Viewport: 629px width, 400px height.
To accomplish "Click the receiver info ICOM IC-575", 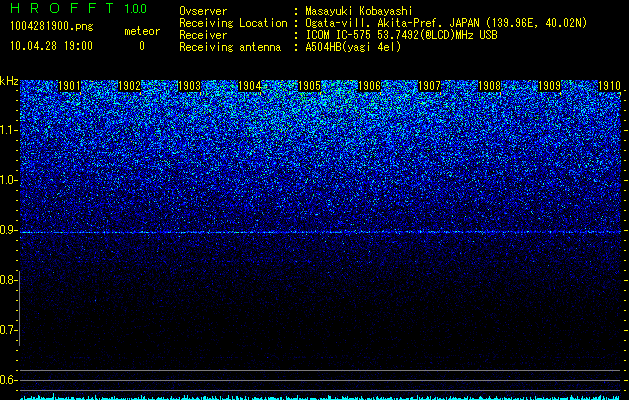I will pyautogui.click(x=339, y=35).
